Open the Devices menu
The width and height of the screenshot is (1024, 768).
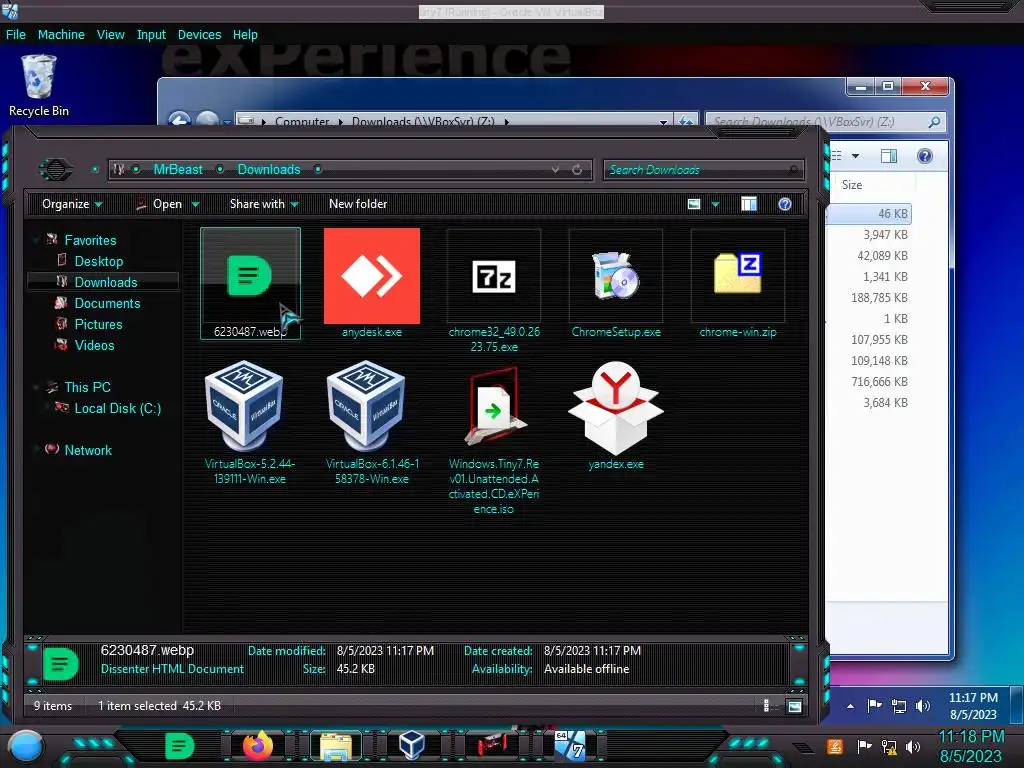[x=199, y=35]
